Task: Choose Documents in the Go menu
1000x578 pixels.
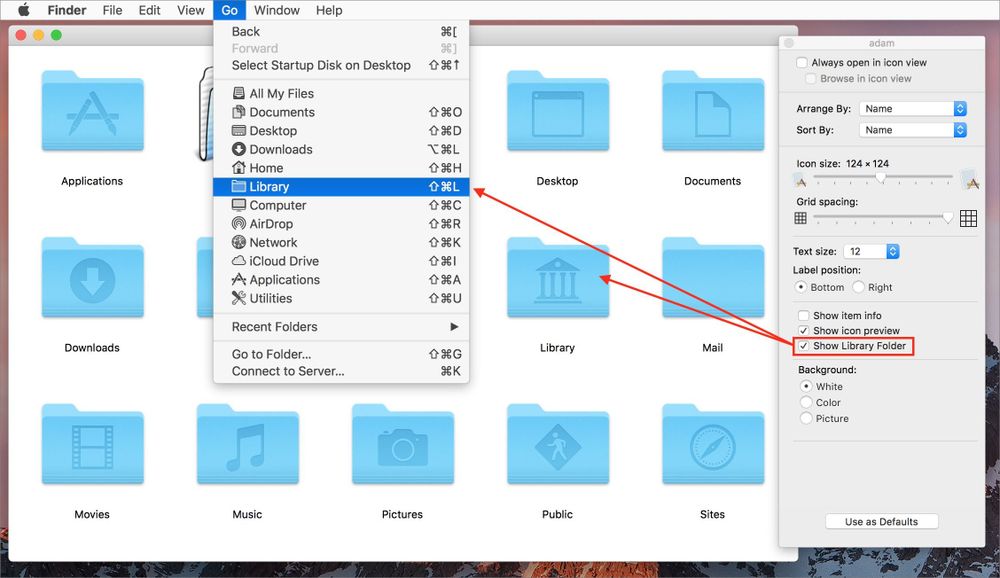Action: [341, 112]
